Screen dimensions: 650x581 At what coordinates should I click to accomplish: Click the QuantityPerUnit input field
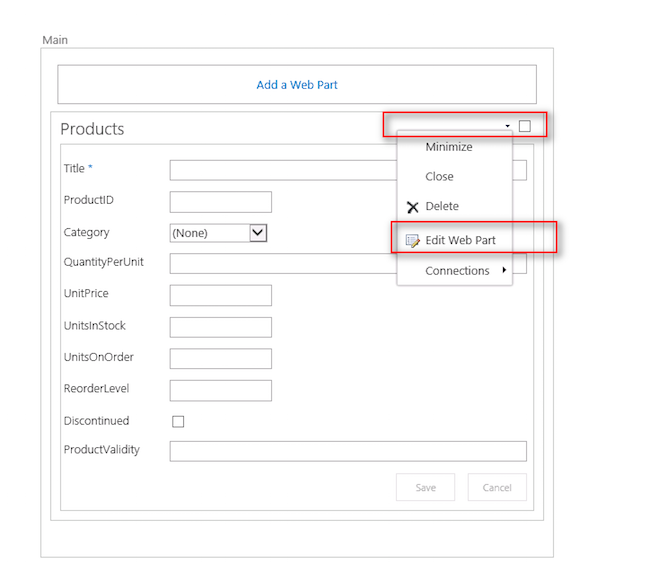tap(280, 264)
